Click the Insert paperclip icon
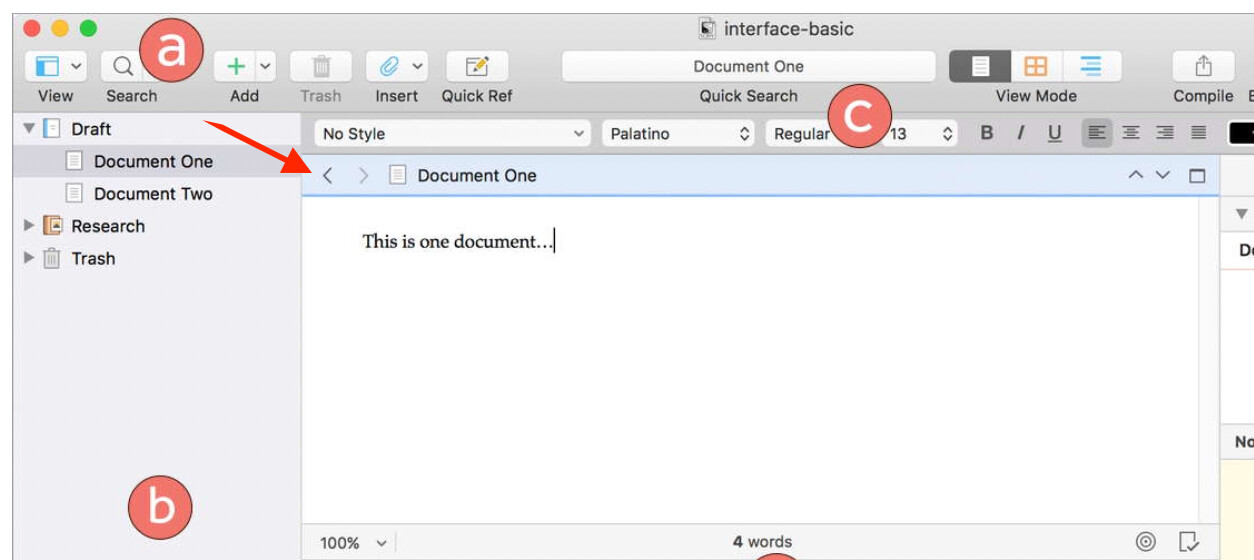 click(x=389, y=67)
